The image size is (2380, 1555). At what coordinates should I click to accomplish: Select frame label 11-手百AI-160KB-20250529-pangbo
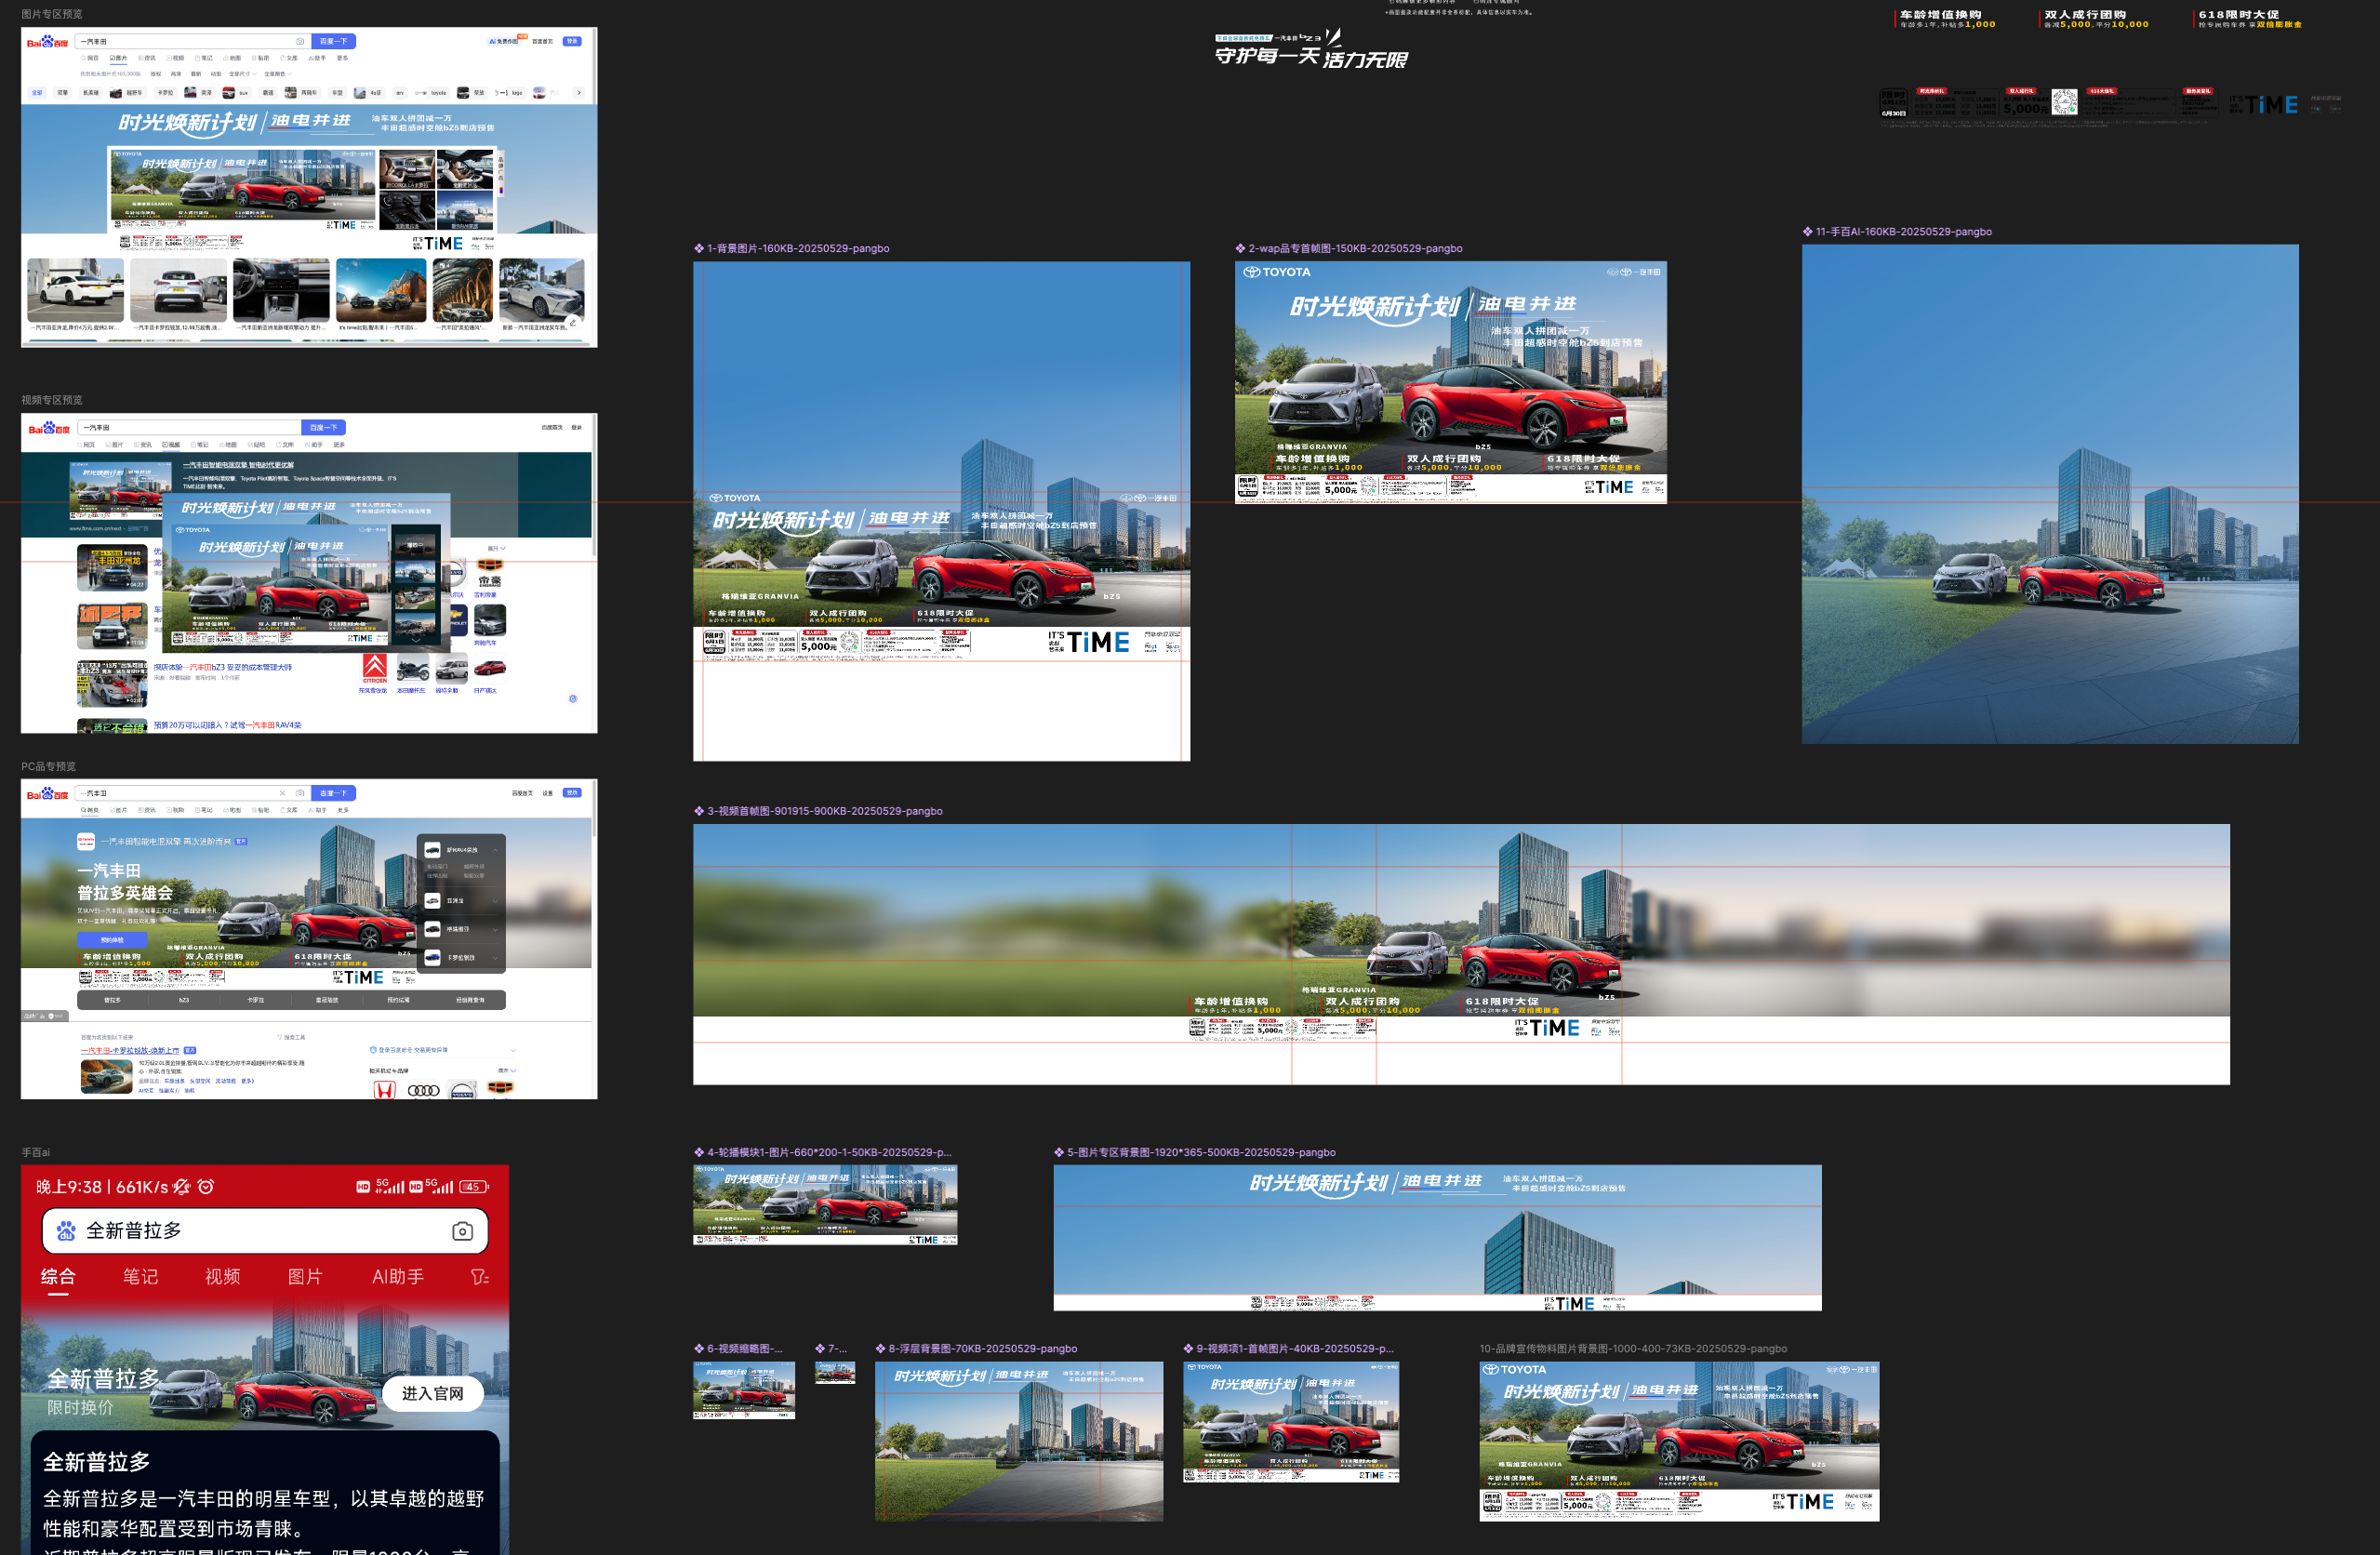click(x=1904, y=232)
